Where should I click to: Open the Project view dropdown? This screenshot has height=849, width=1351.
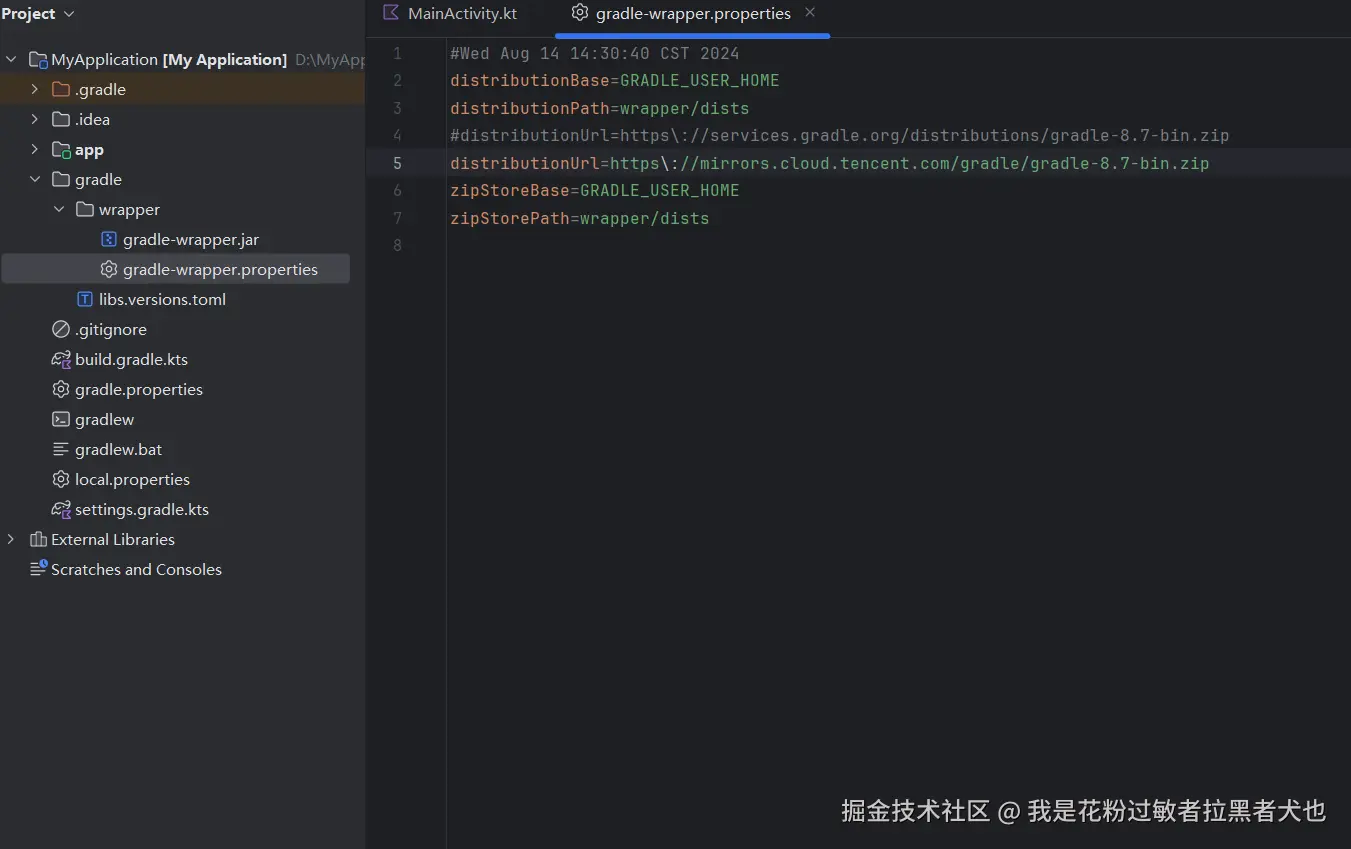pos(69,14)
